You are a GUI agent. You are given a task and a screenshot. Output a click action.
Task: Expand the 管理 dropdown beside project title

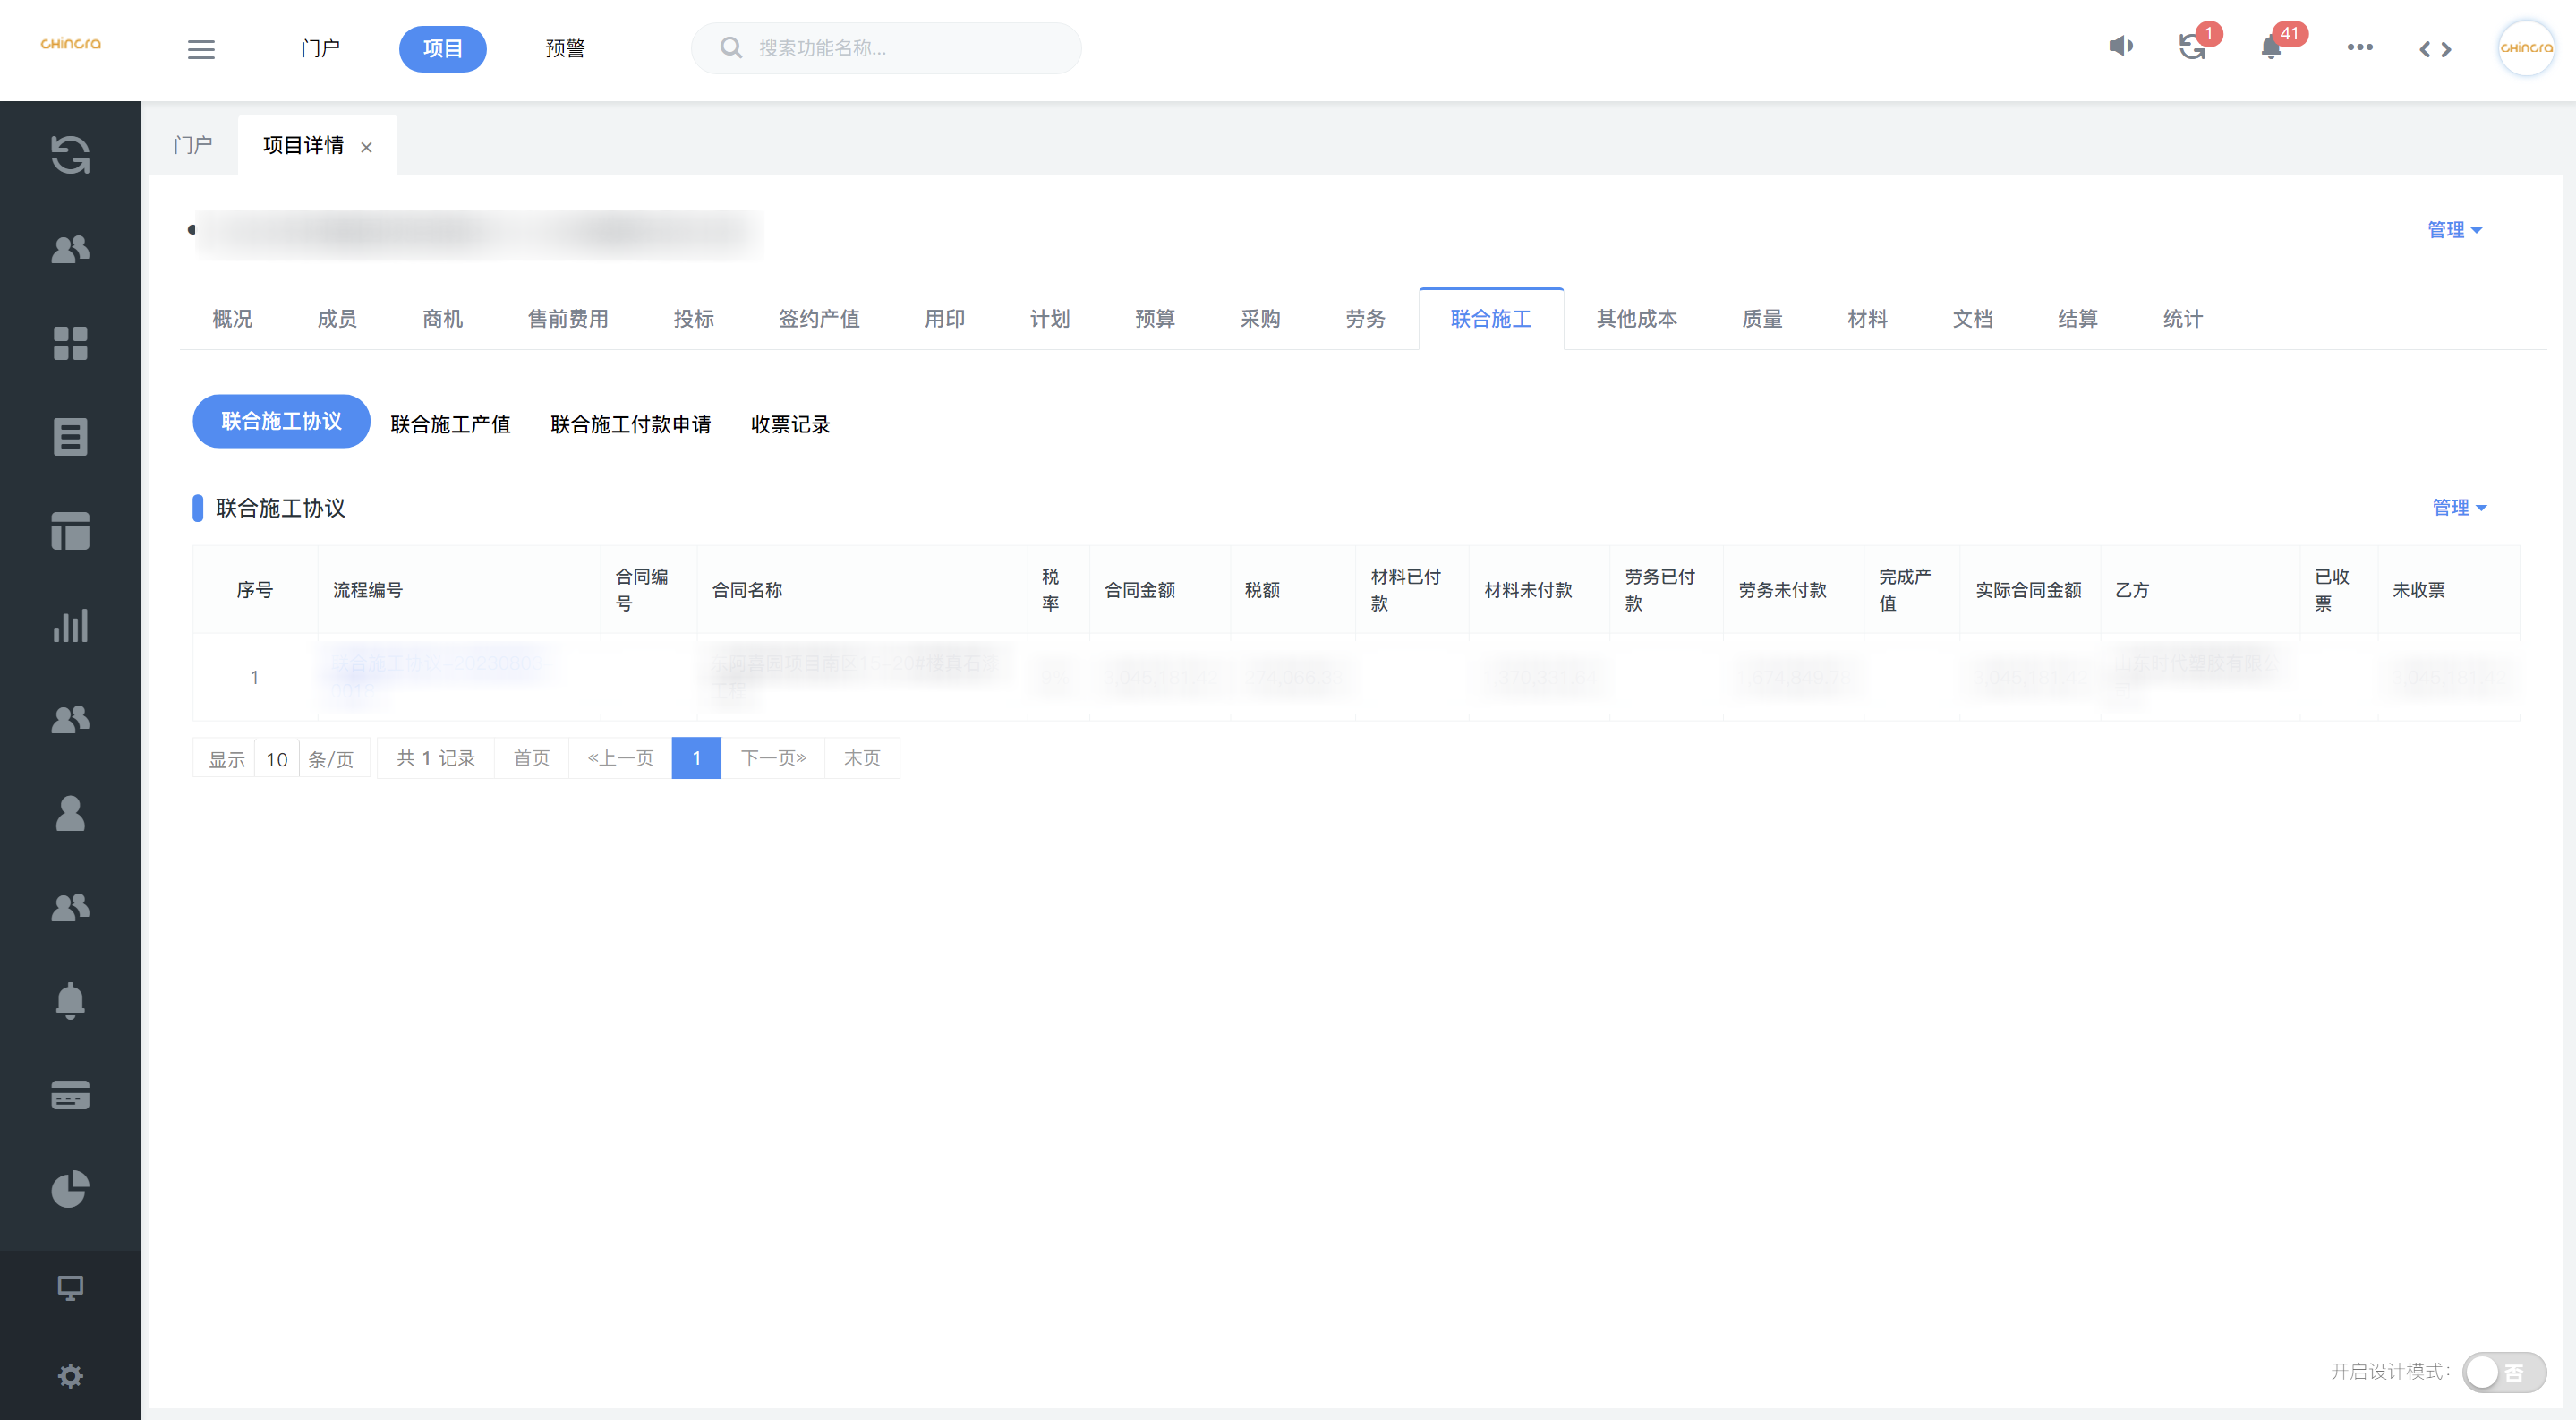click(x=2454, y=230)
